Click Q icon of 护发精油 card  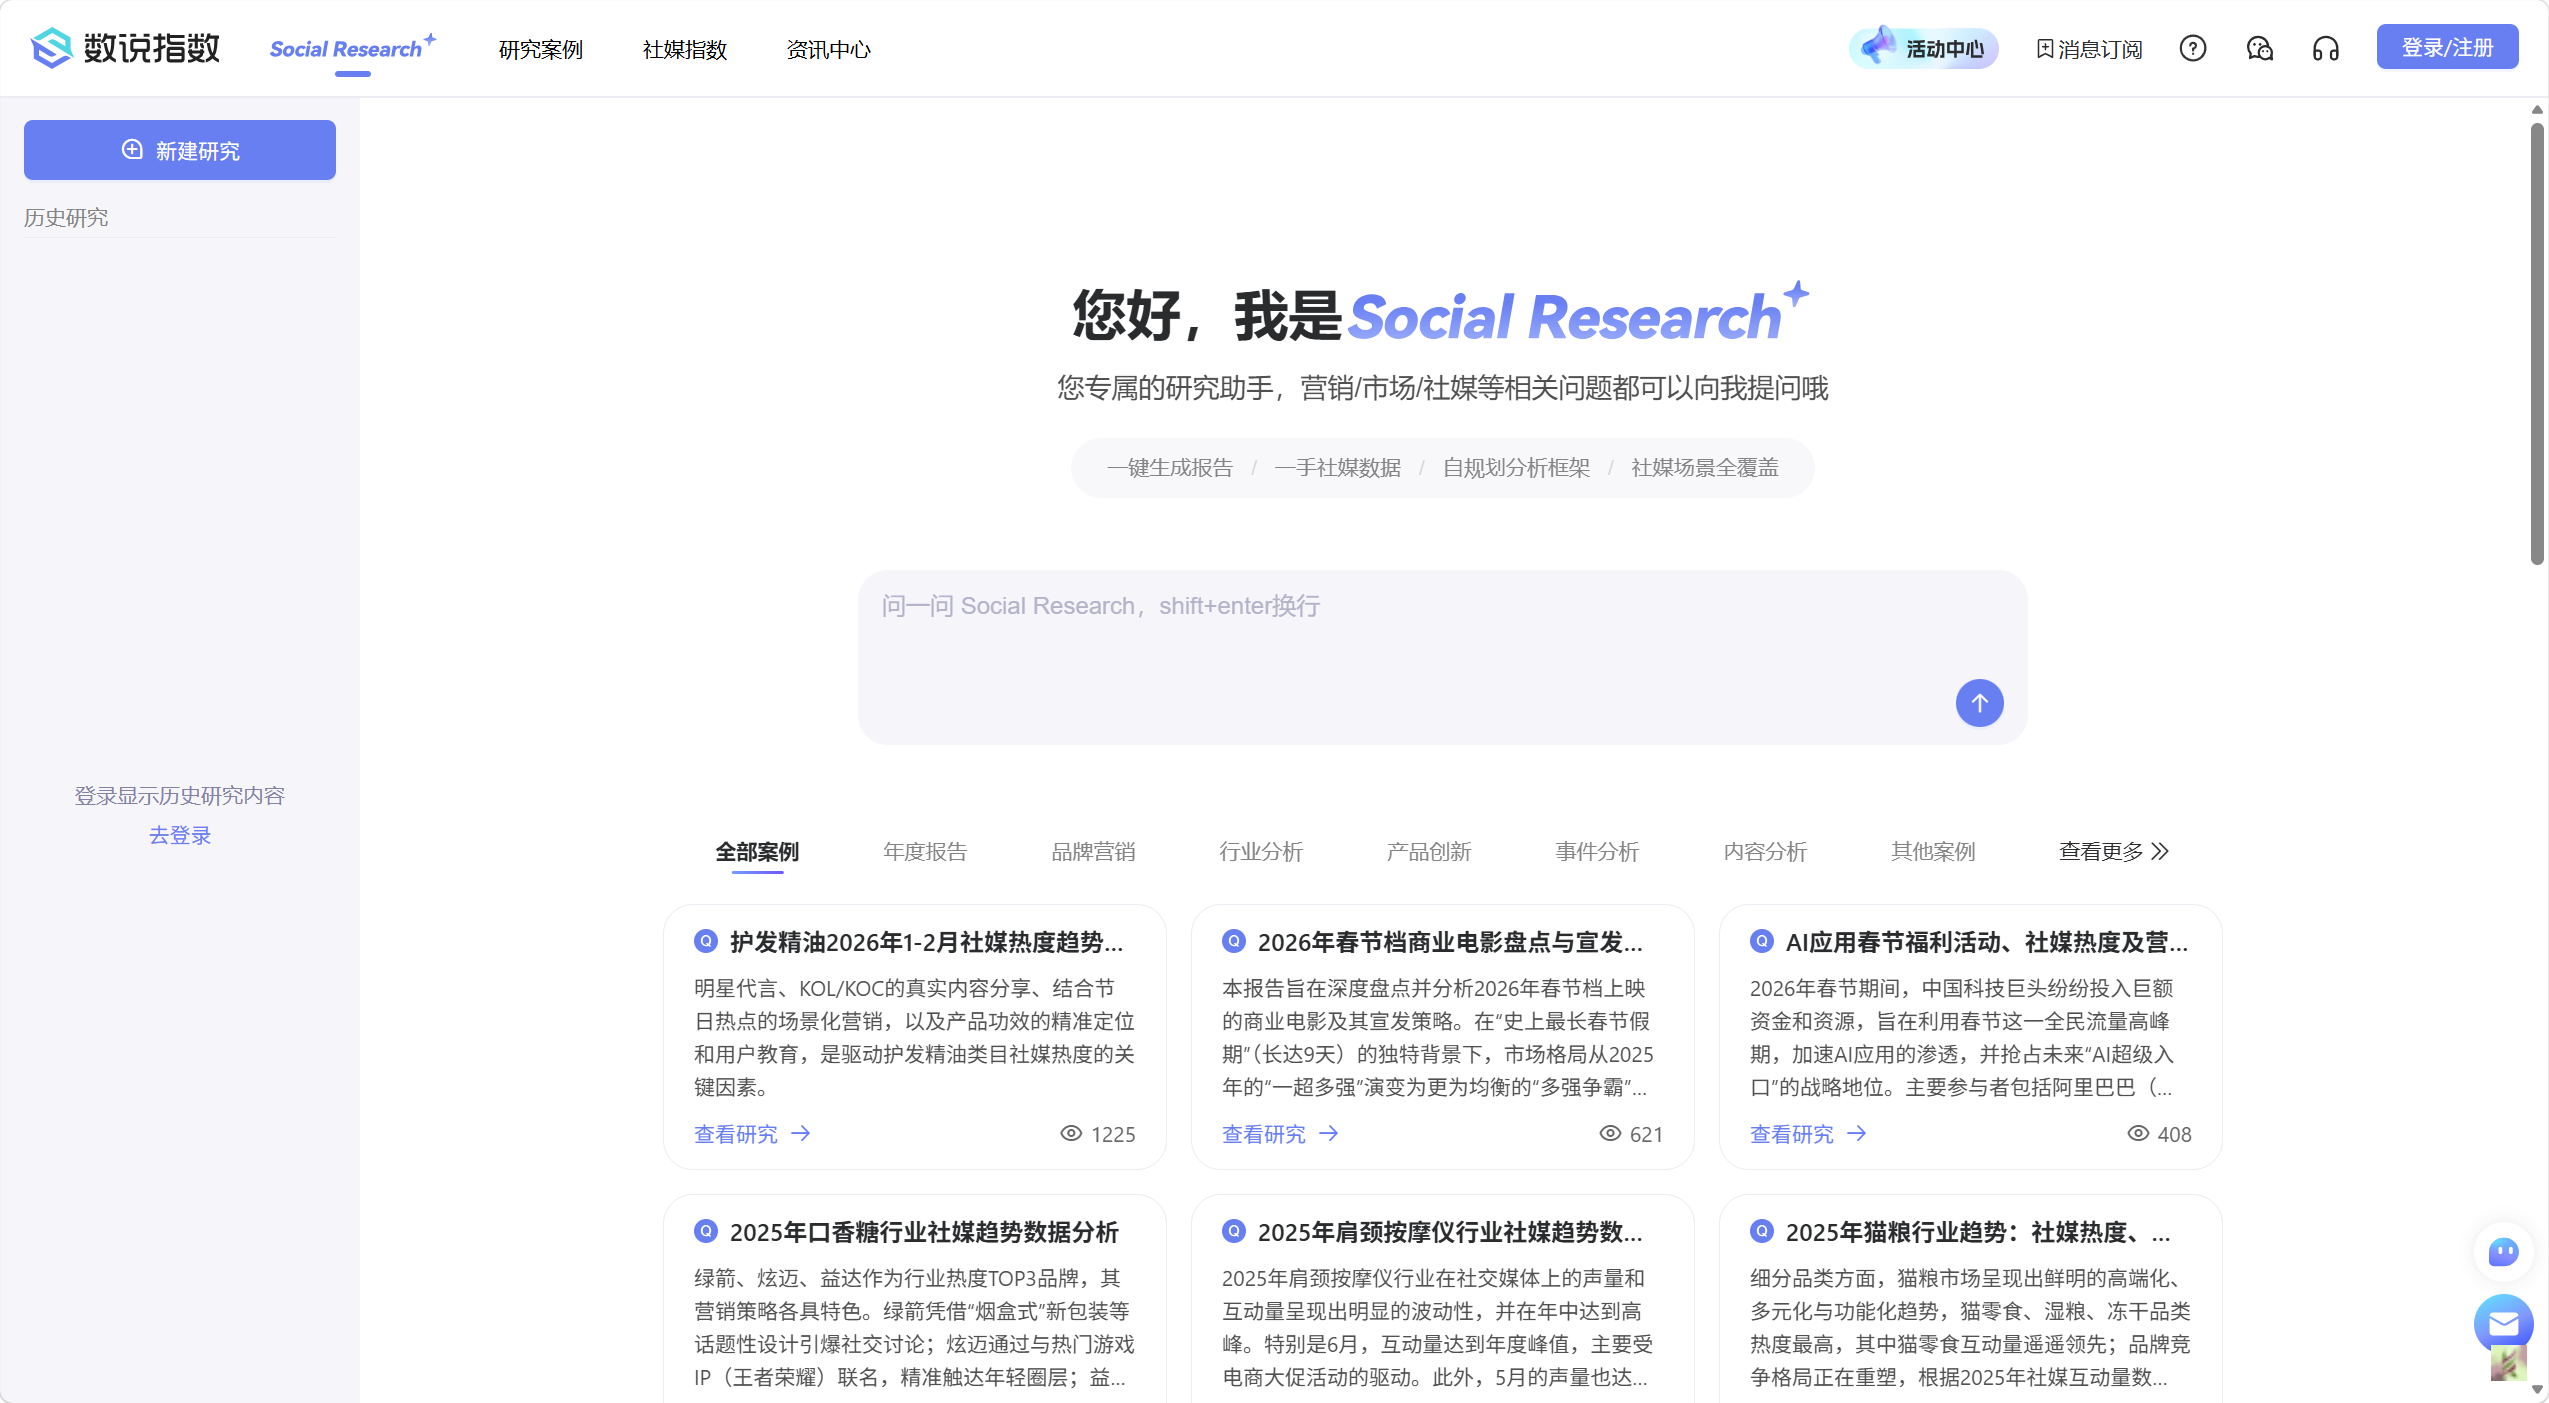click(706, 941)
